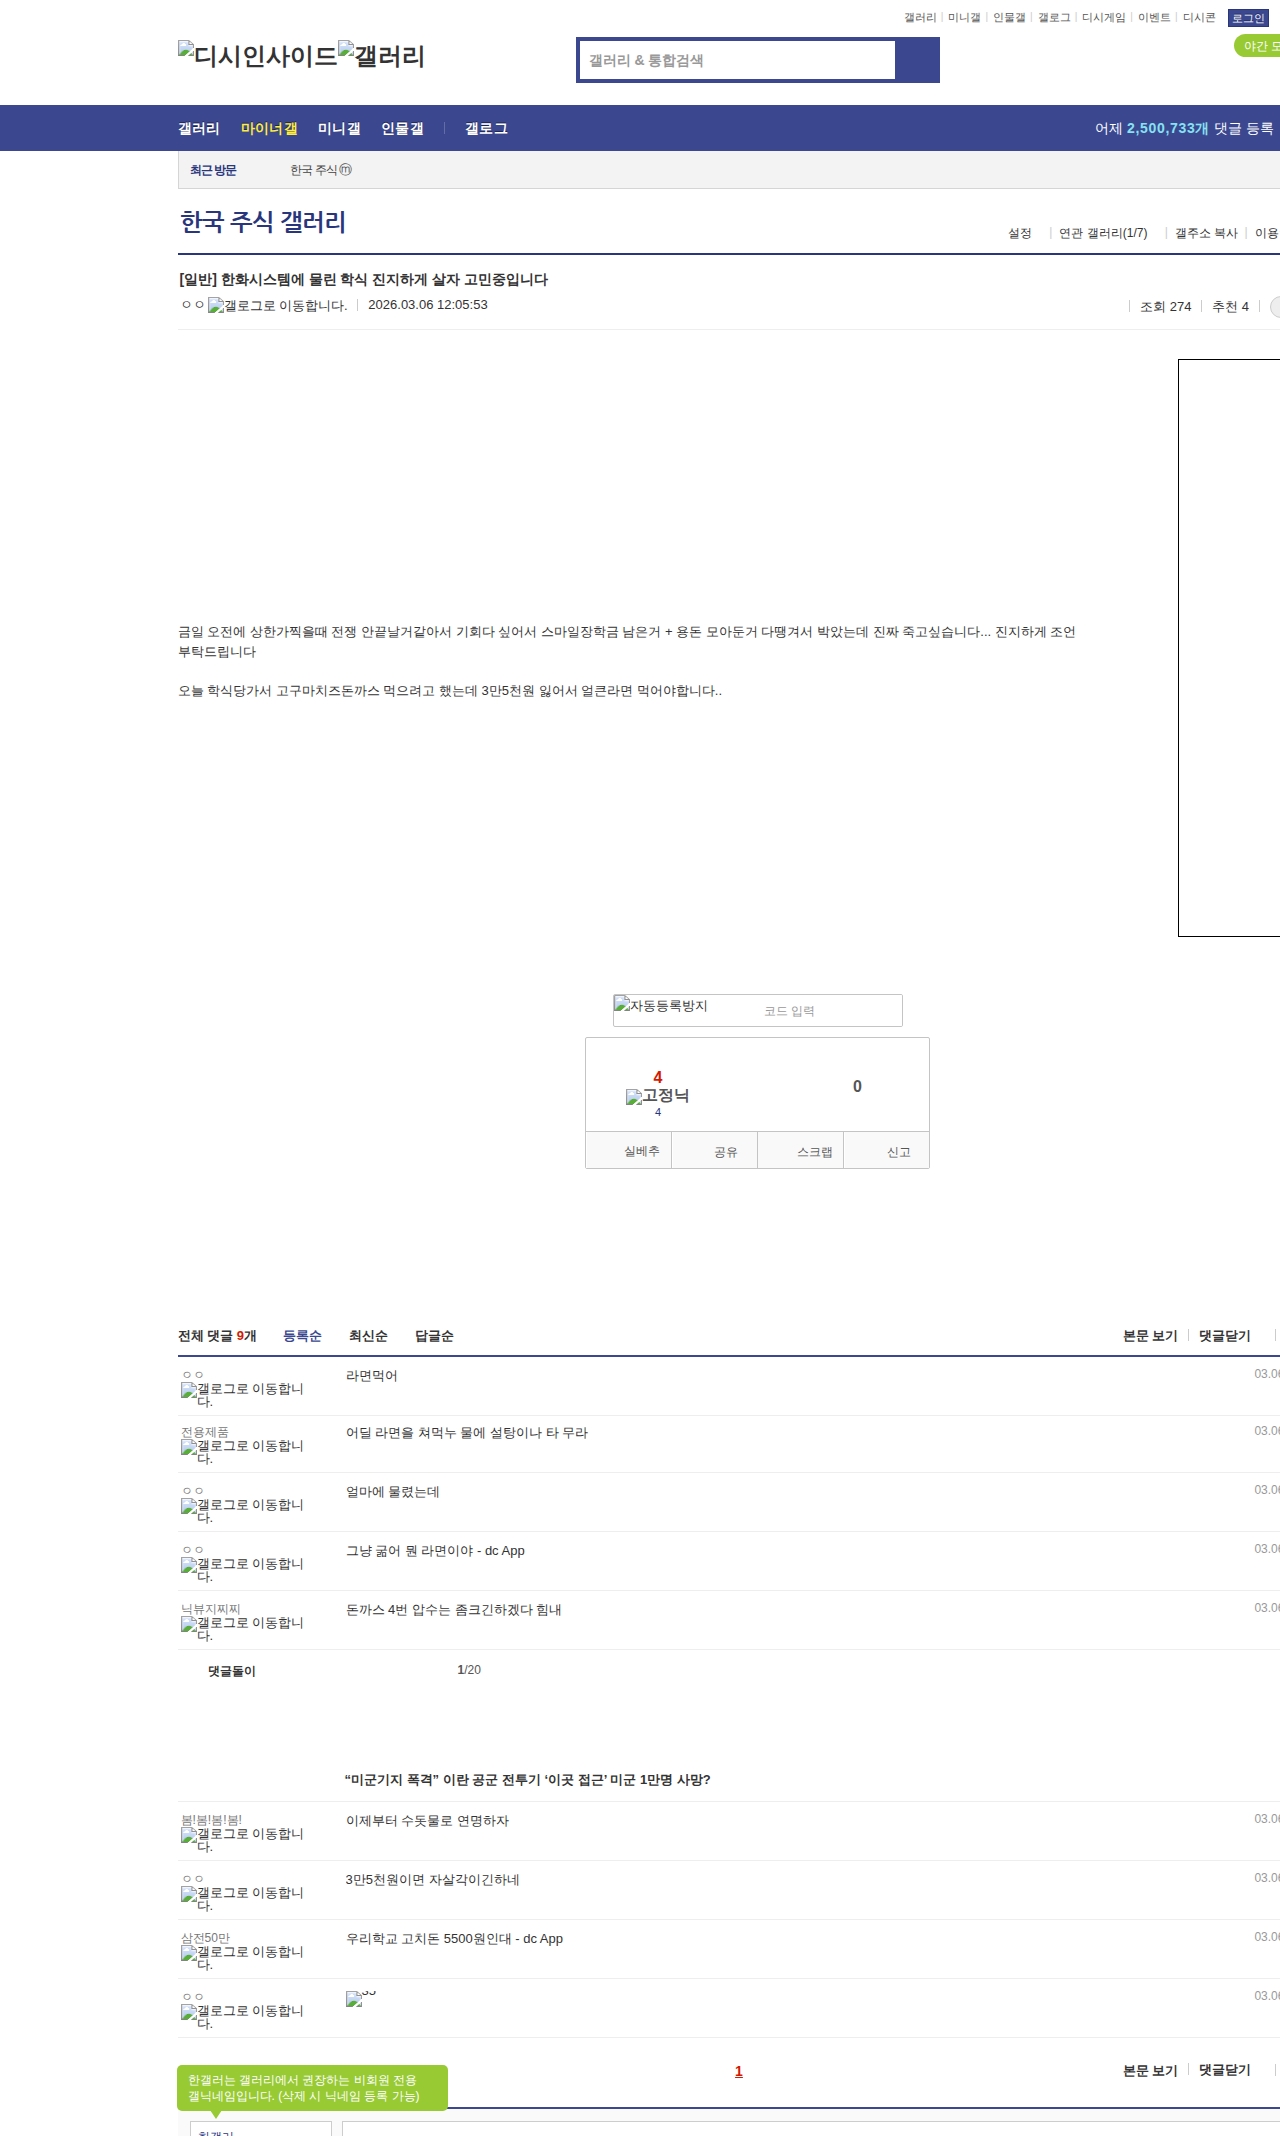Screen dimensions: 1280x2136
Task: Open 갤러리 in the blue navigation bar
Action: (x=199, y=128)
